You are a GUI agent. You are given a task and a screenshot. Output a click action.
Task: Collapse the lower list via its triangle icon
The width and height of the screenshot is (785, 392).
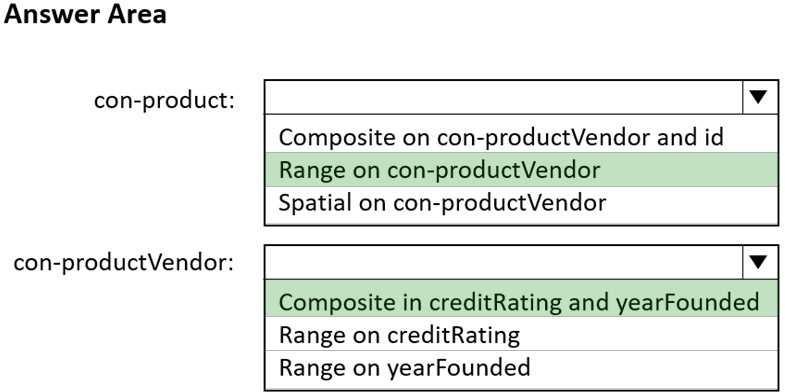(x=760, y=262)
